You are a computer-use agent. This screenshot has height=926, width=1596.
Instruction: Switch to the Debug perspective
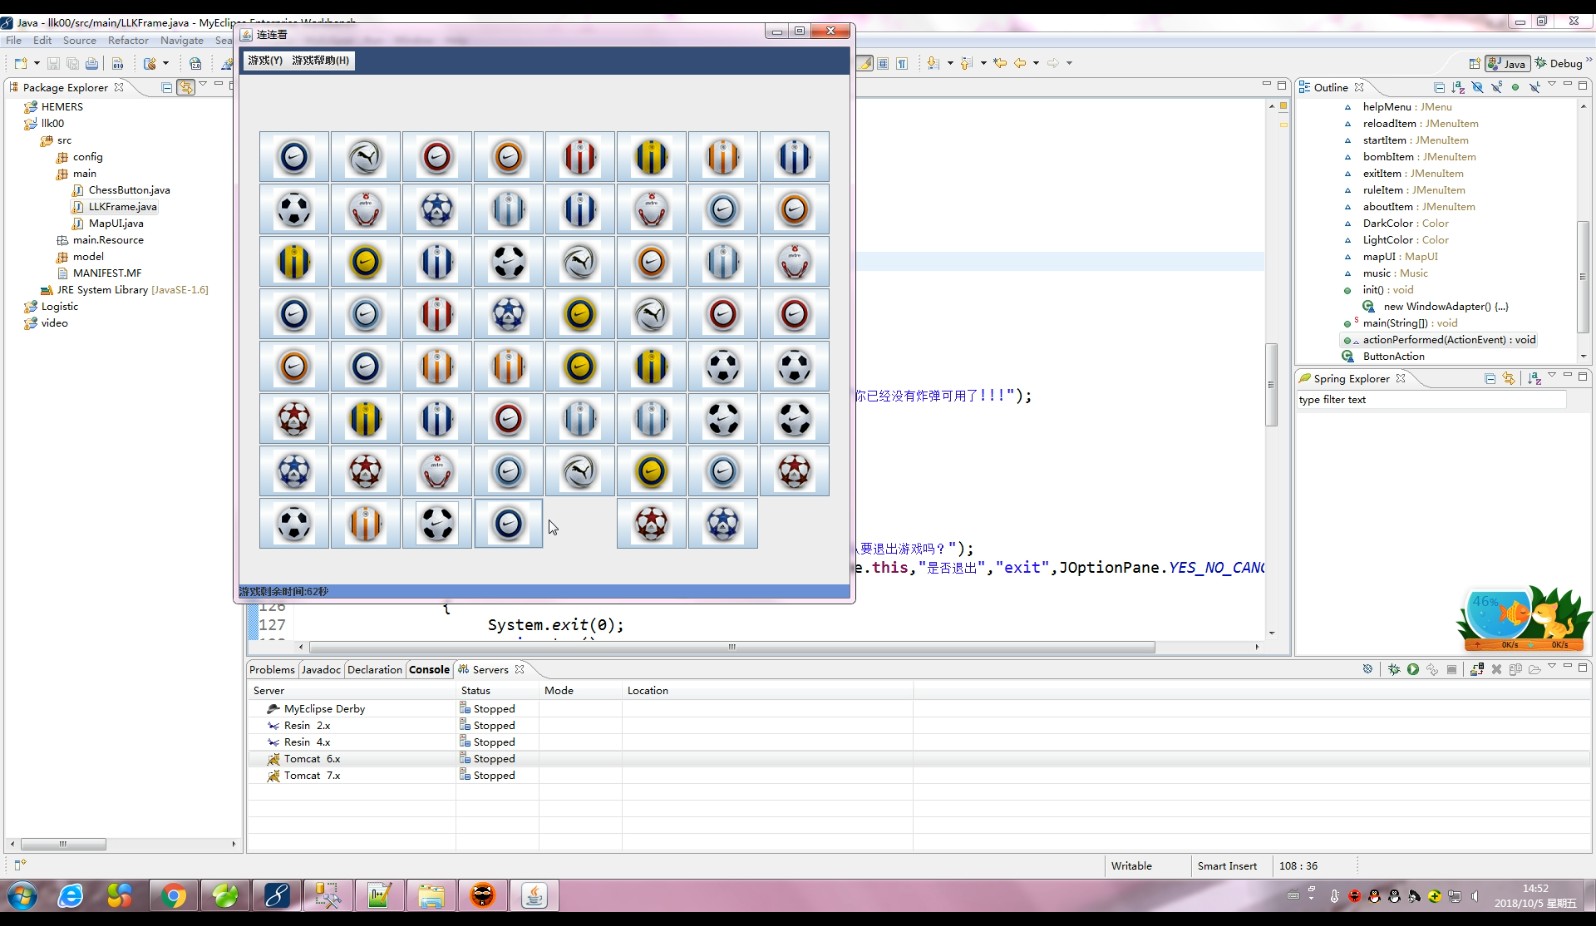click(x=1559, y=63)
